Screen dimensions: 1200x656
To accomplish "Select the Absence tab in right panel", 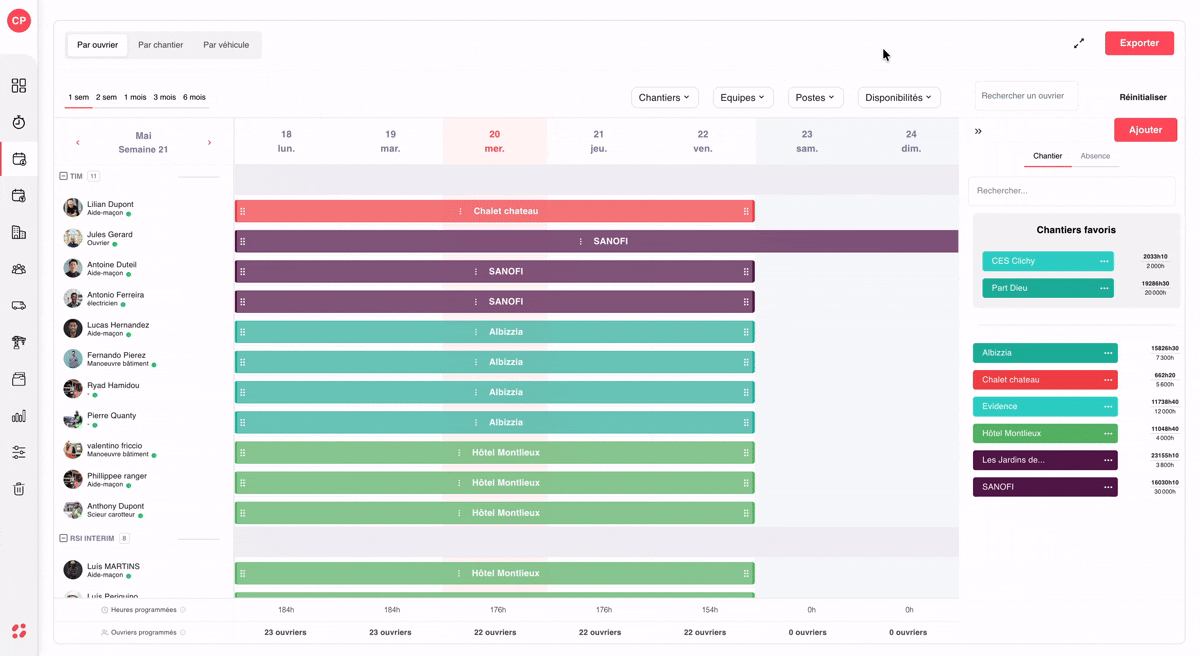I will click(x=1095, y=156).
